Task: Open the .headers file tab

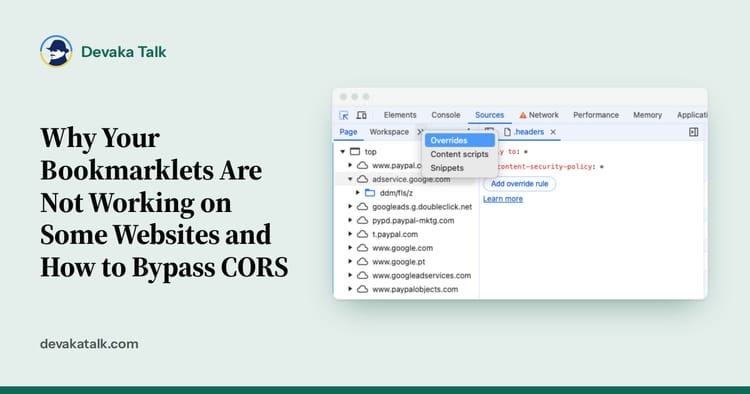Action: (x=529, y=132)
